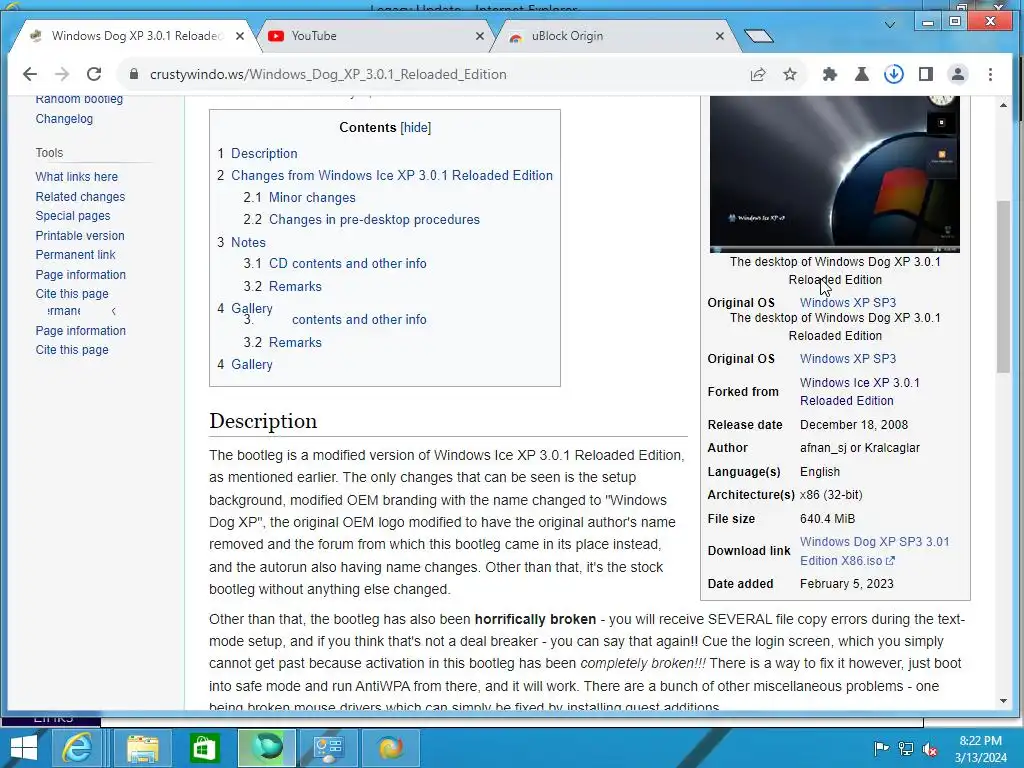Bookmark this page with the star icon
The image size is (1024, 768).
point(790,74)
